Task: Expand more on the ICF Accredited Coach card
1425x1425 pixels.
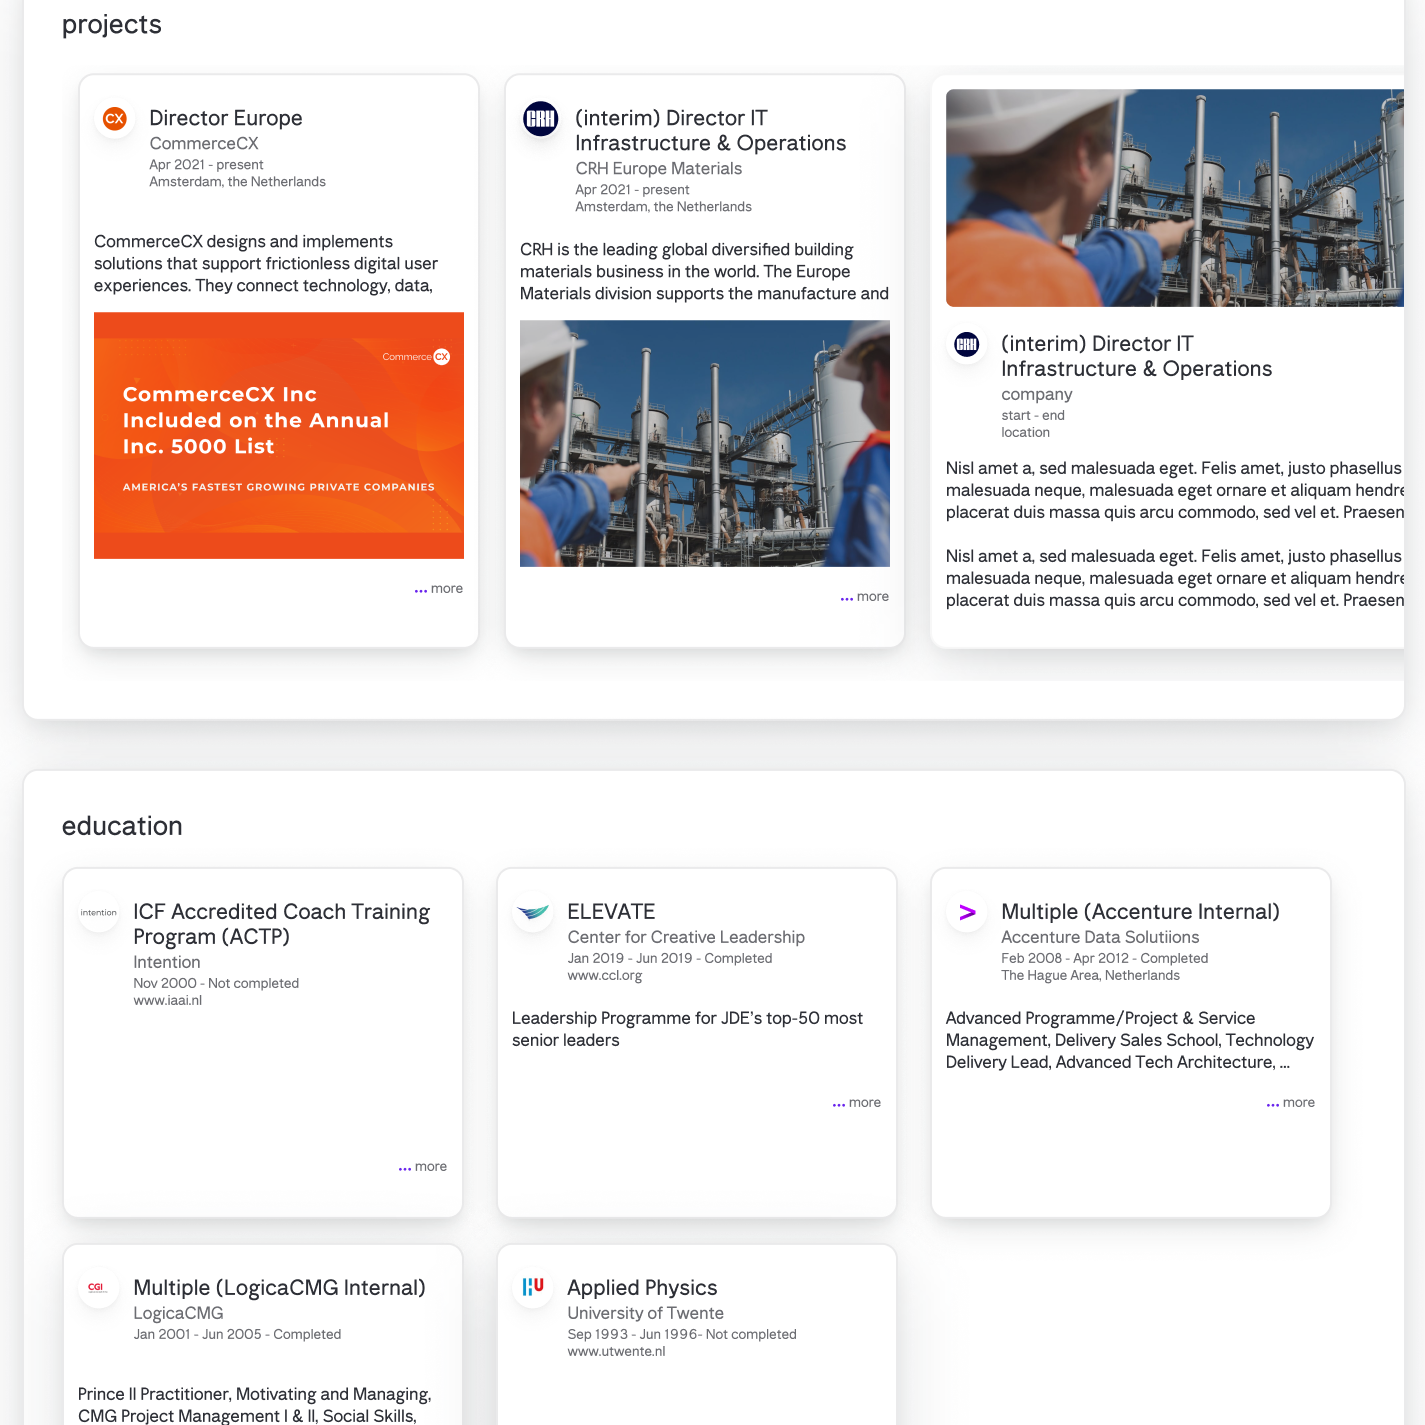Action: tap(423, 1167)
